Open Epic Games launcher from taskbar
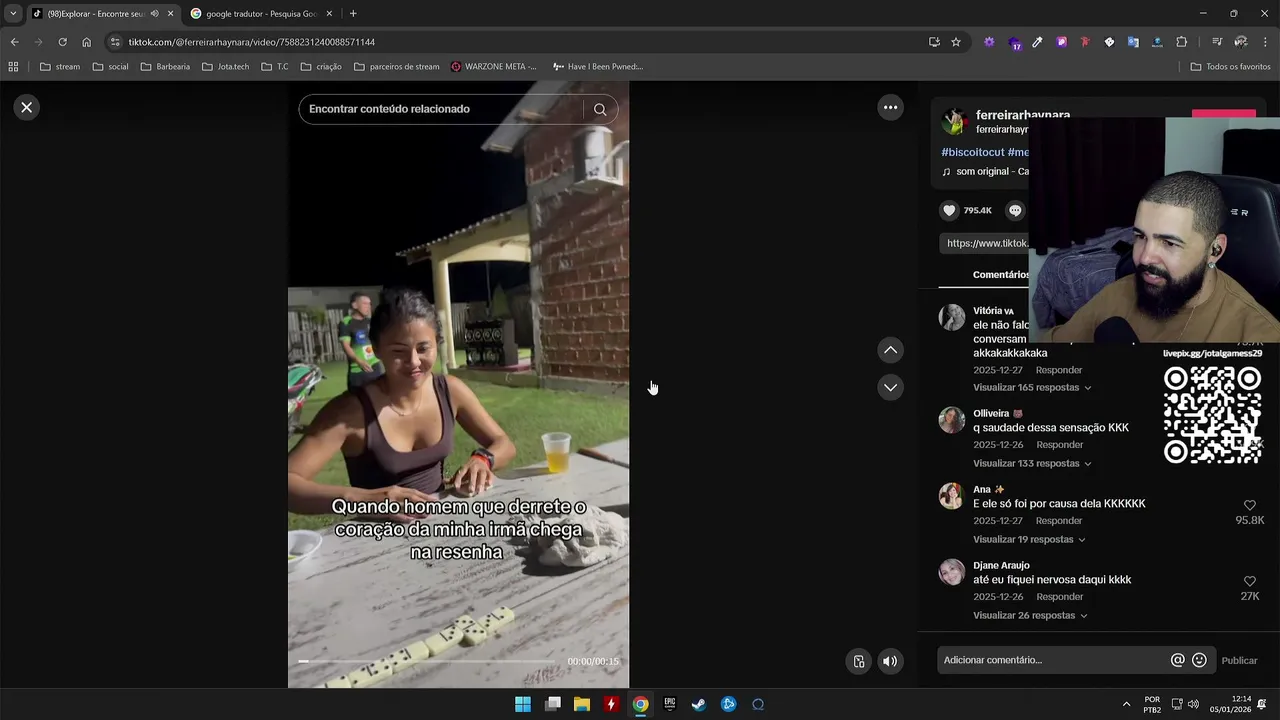 click(x=670, y=704)
